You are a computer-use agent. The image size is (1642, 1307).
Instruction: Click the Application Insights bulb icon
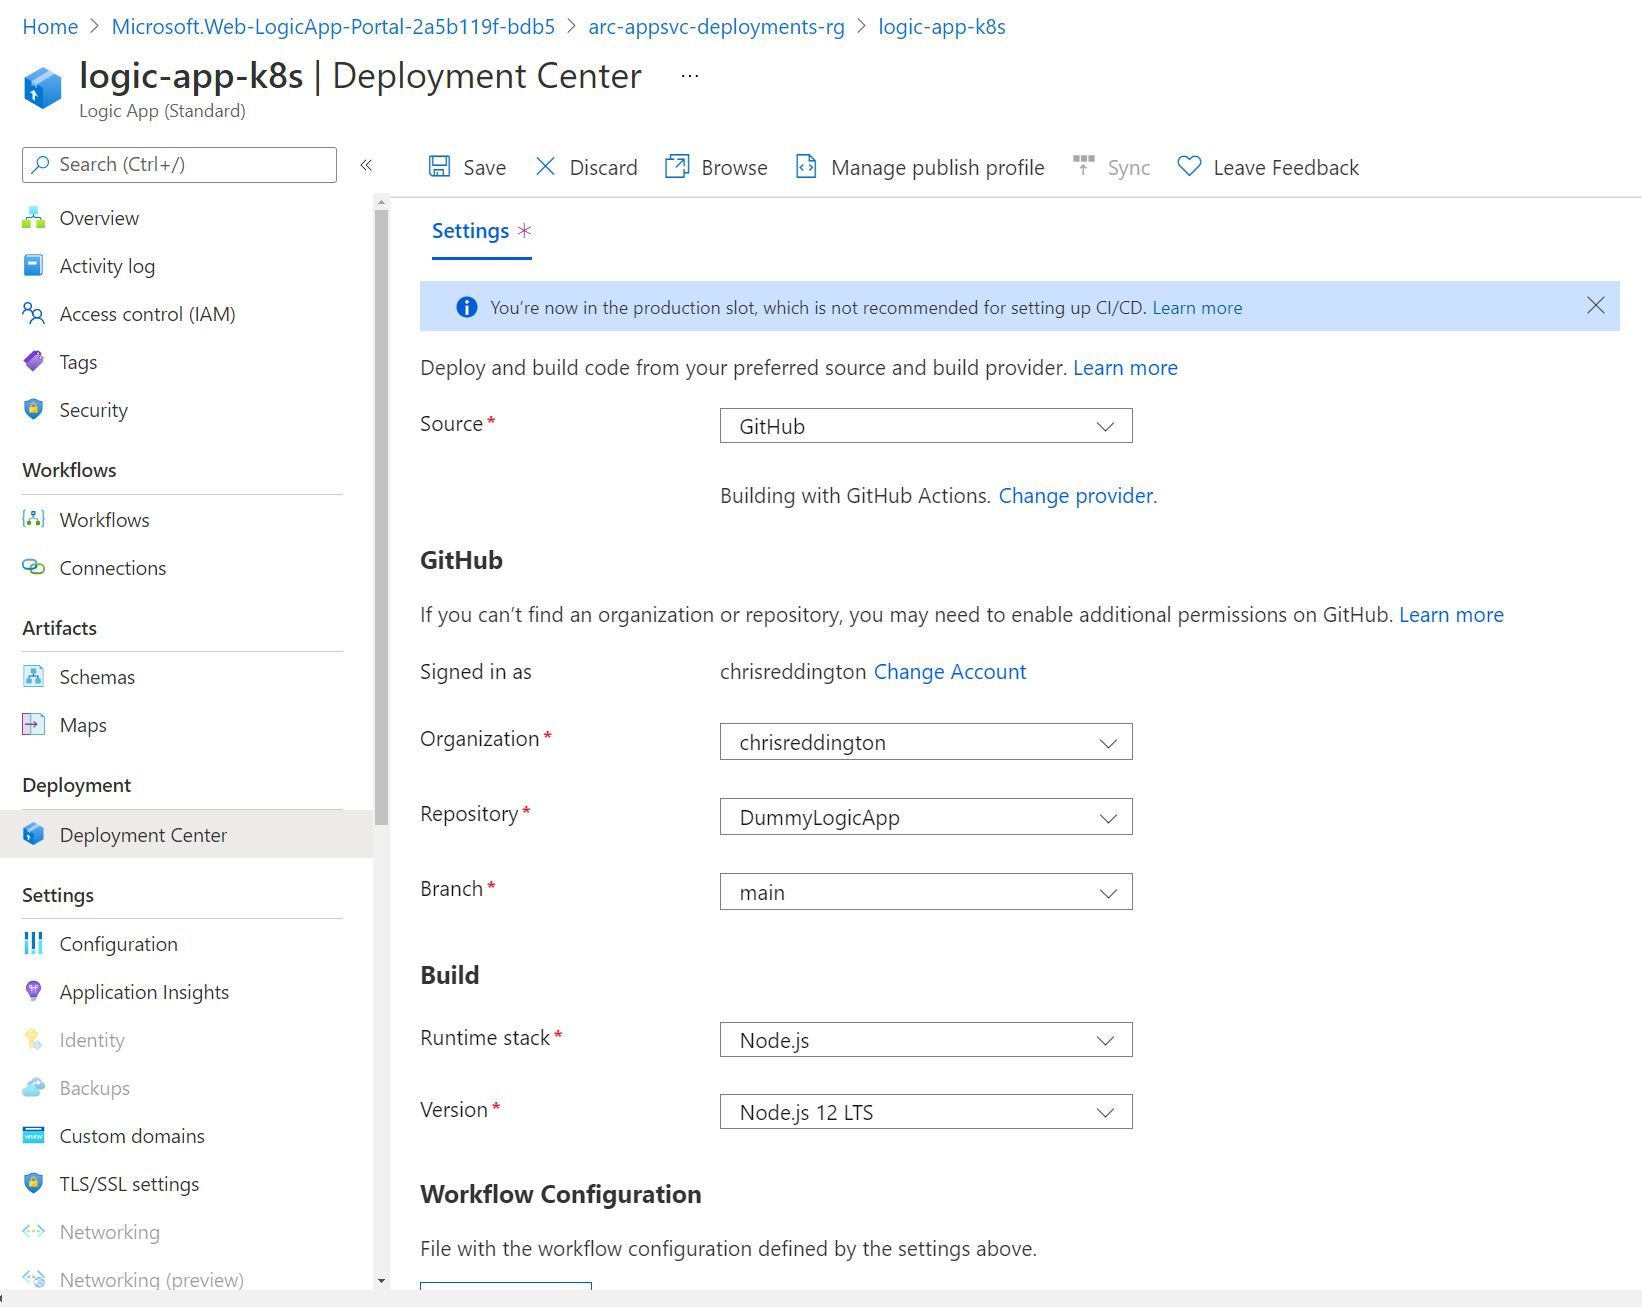click(34, 991)
